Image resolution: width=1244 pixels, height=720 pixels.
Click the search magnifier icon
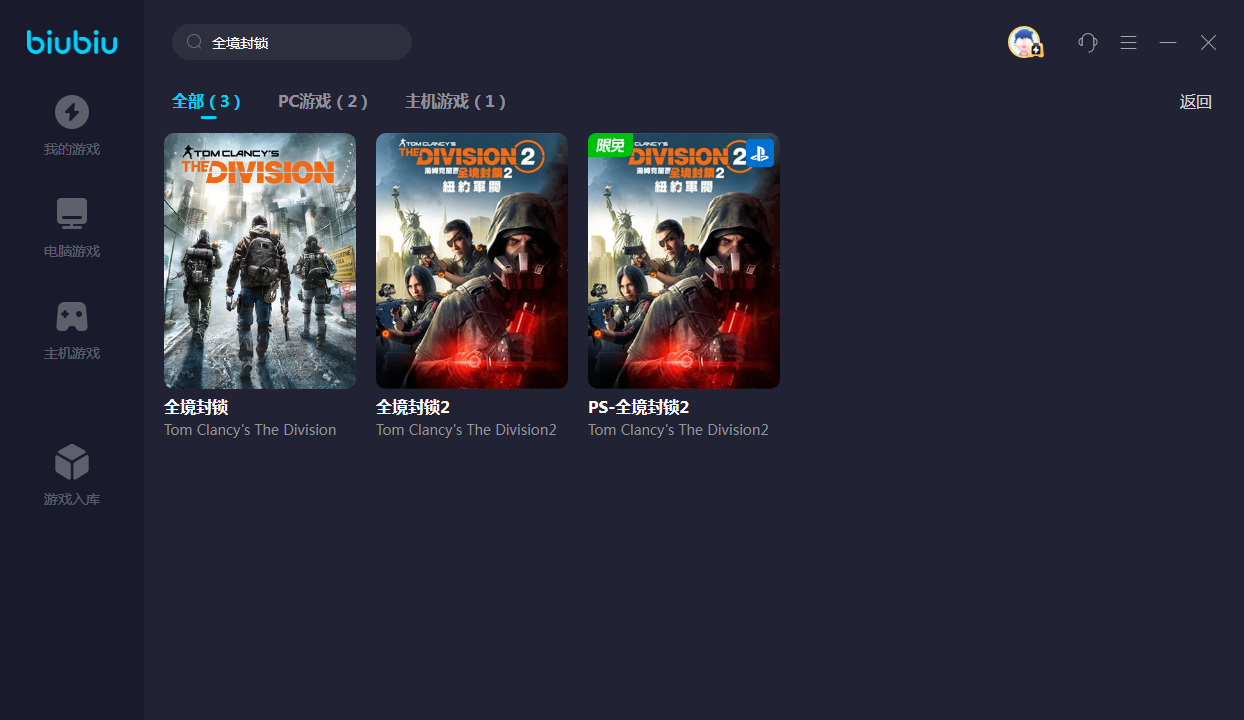tap(195, 42)
